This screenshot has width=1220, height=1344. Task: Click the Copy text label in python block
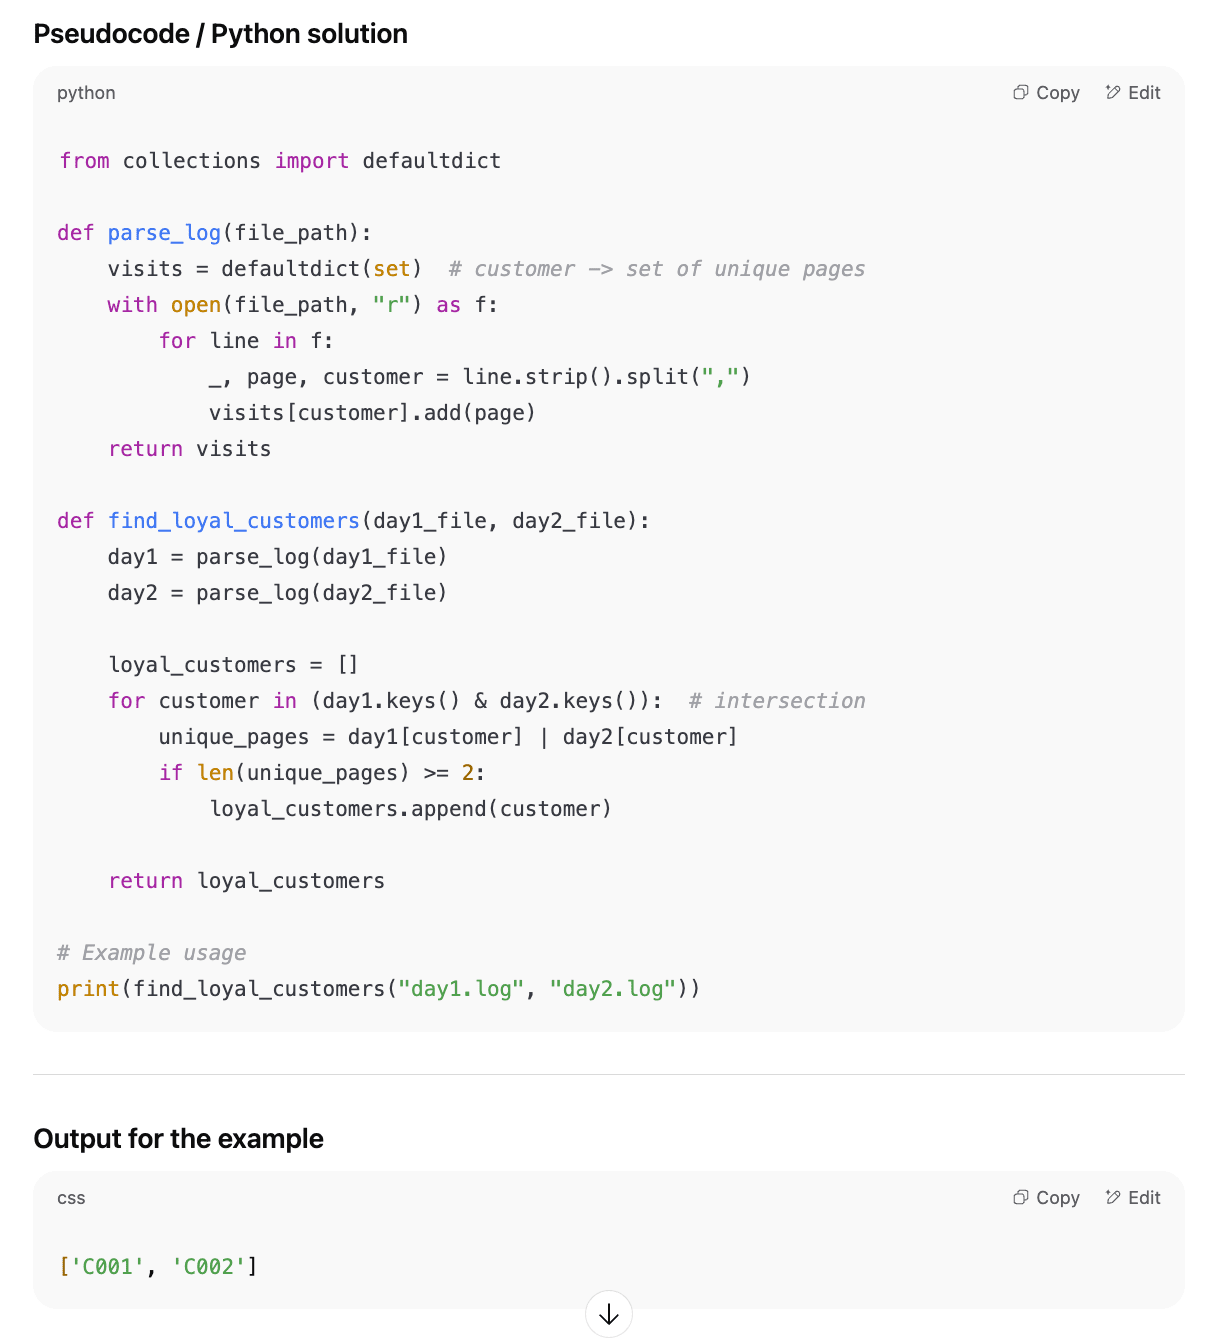tap(1058, 93)
